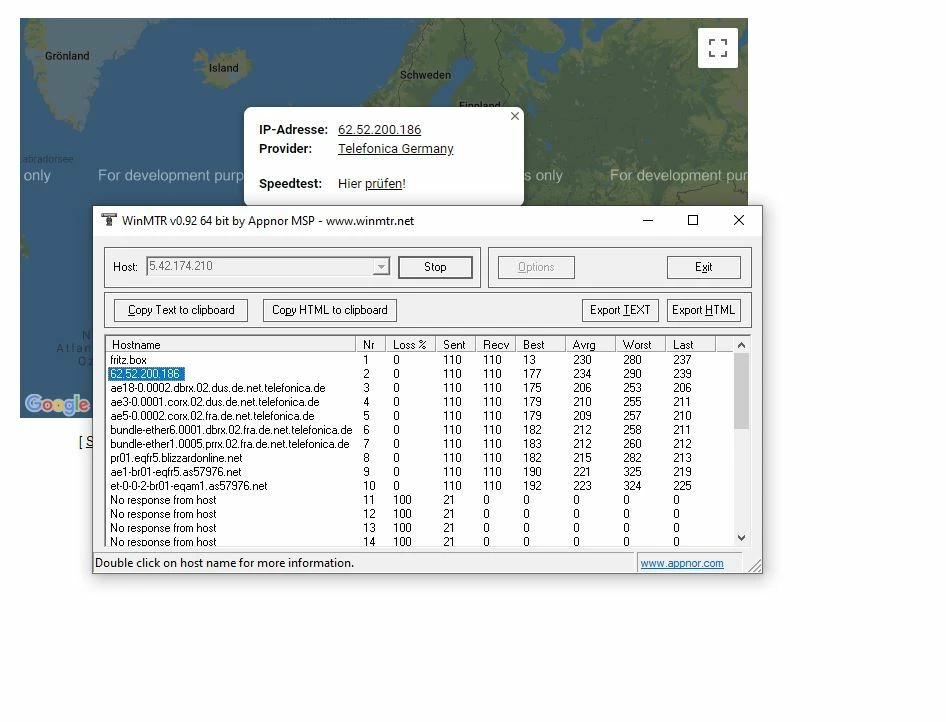This screenshot has height=722, width=946.
Task: Select the No response row numbered 13
Action: [x=419, y=528]
